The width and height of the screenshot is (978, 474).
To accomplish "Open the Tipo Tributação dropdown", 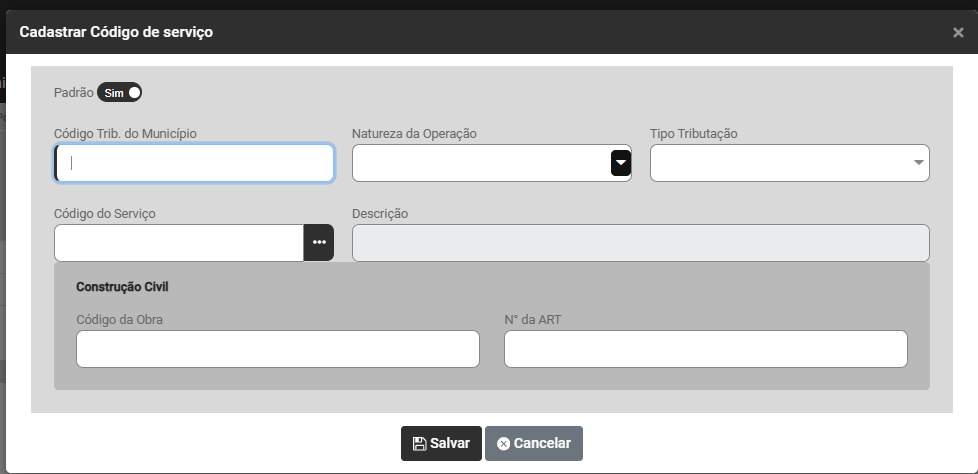I will (790, 163).
